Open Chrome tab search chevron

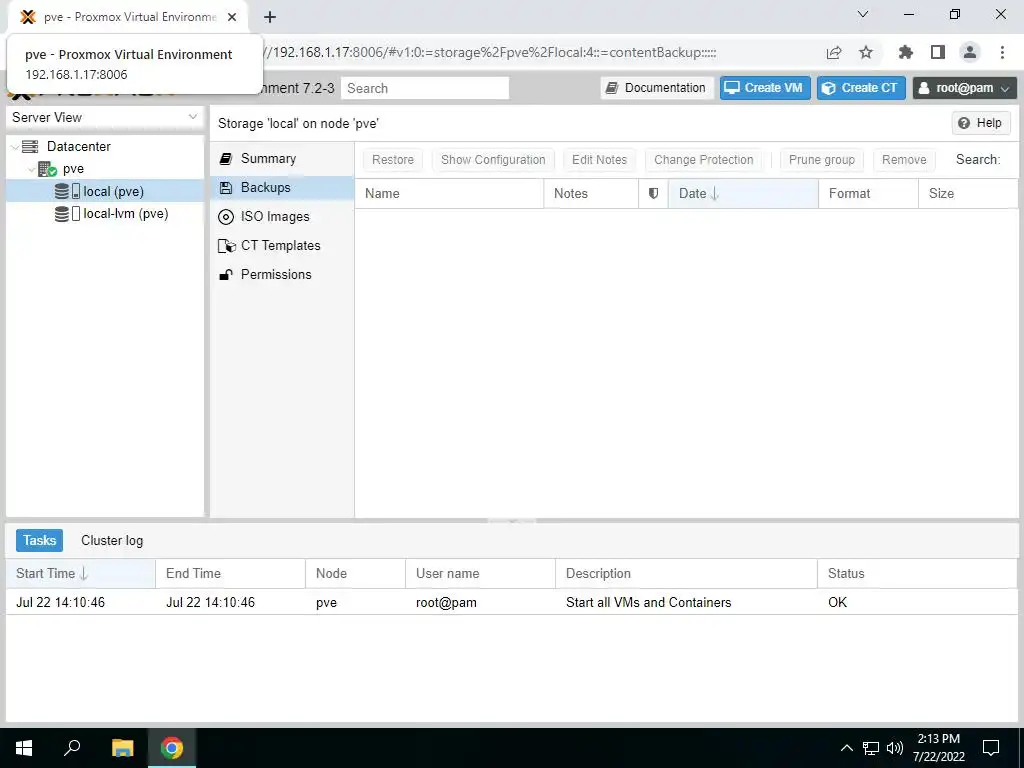(863, 14)
